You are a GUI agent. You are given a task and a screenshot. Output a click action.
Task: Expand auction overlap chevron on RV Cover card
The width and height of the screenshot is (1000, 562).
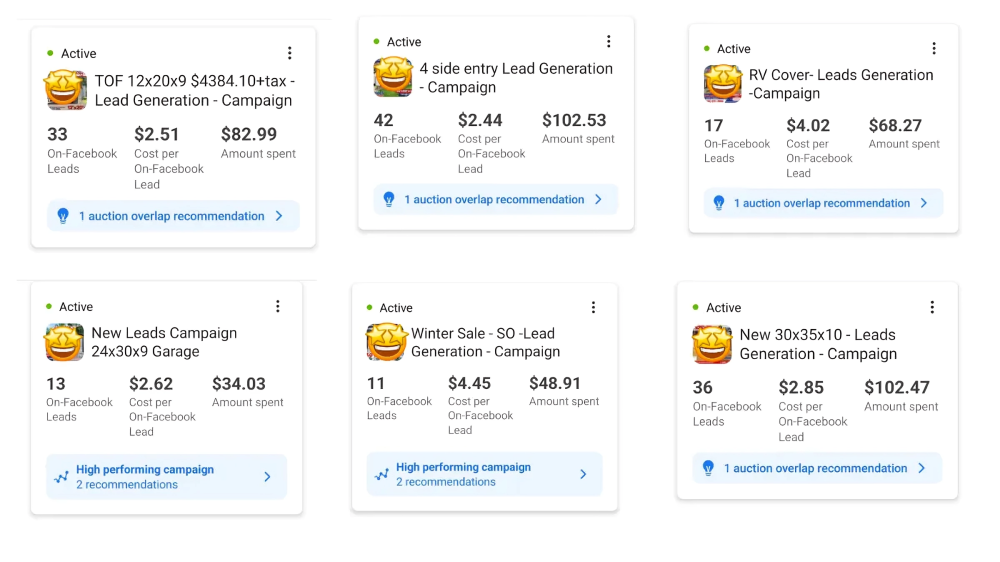(x=924, y=203)
